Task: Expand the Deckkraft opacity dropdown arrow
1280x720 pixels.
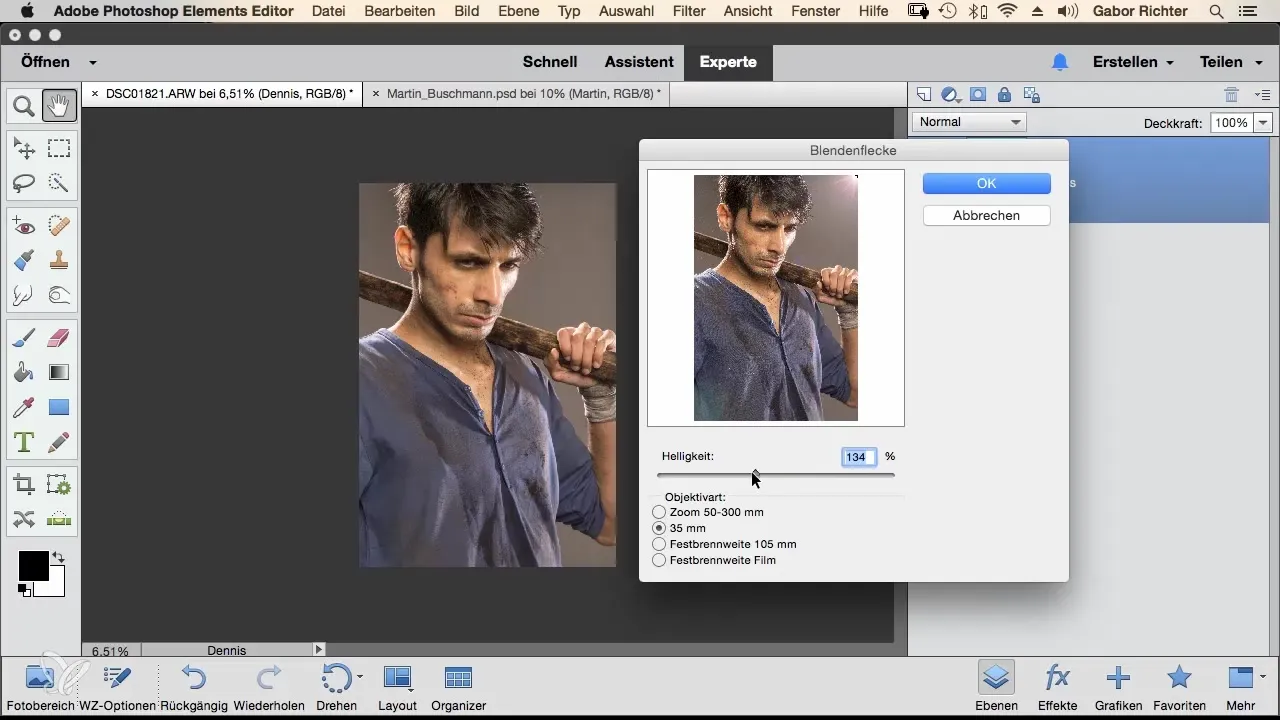Action: tap(1263, 123)
